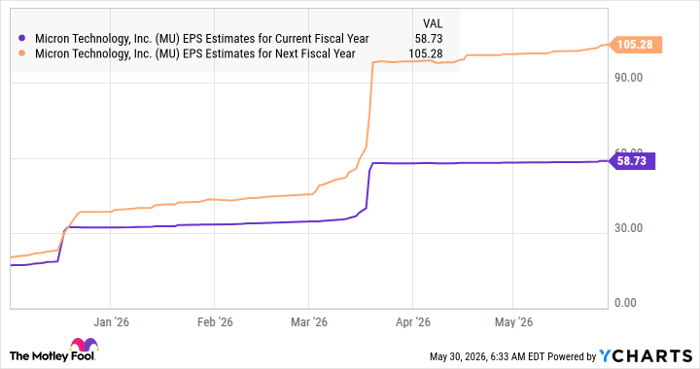Click the 105.28 value in the legend
700x369 pixels.
(425, 54)
